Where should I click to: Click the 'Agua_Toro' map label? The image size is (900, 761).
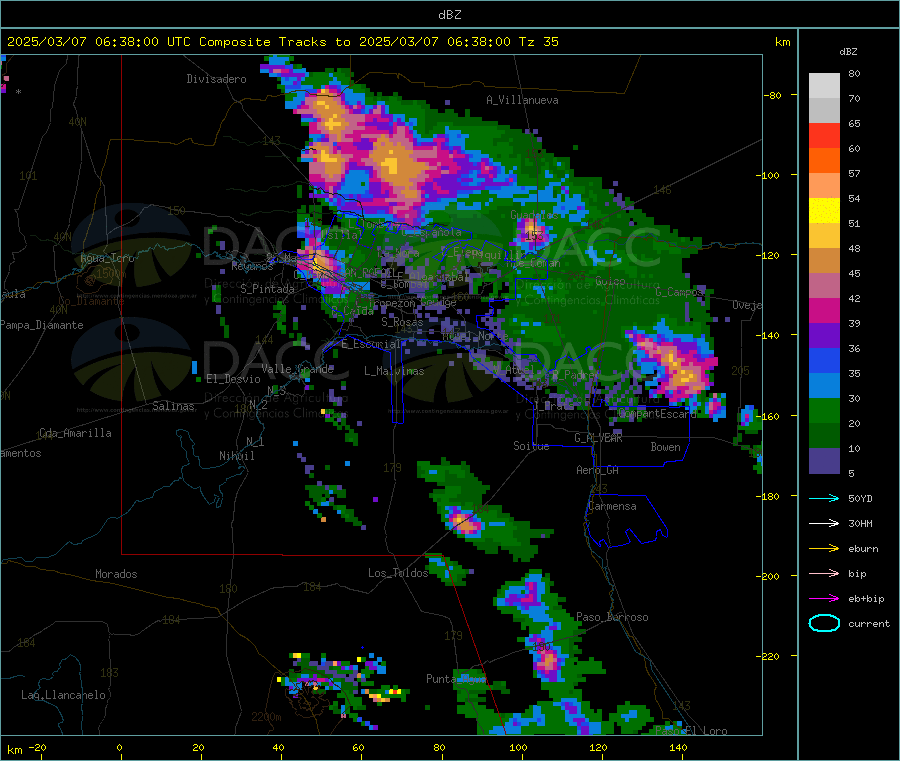[107, 258]
